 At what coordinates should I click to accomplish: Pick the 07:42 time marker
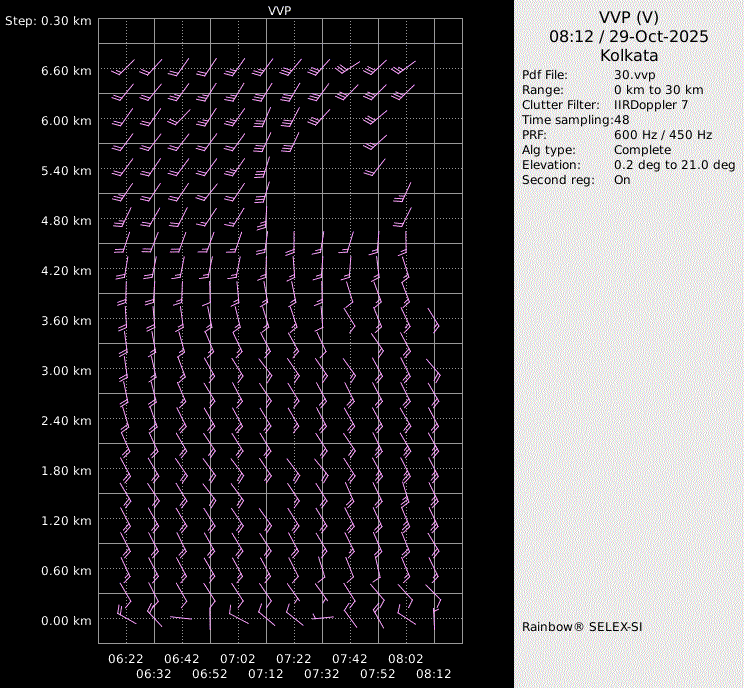(350, 659)
